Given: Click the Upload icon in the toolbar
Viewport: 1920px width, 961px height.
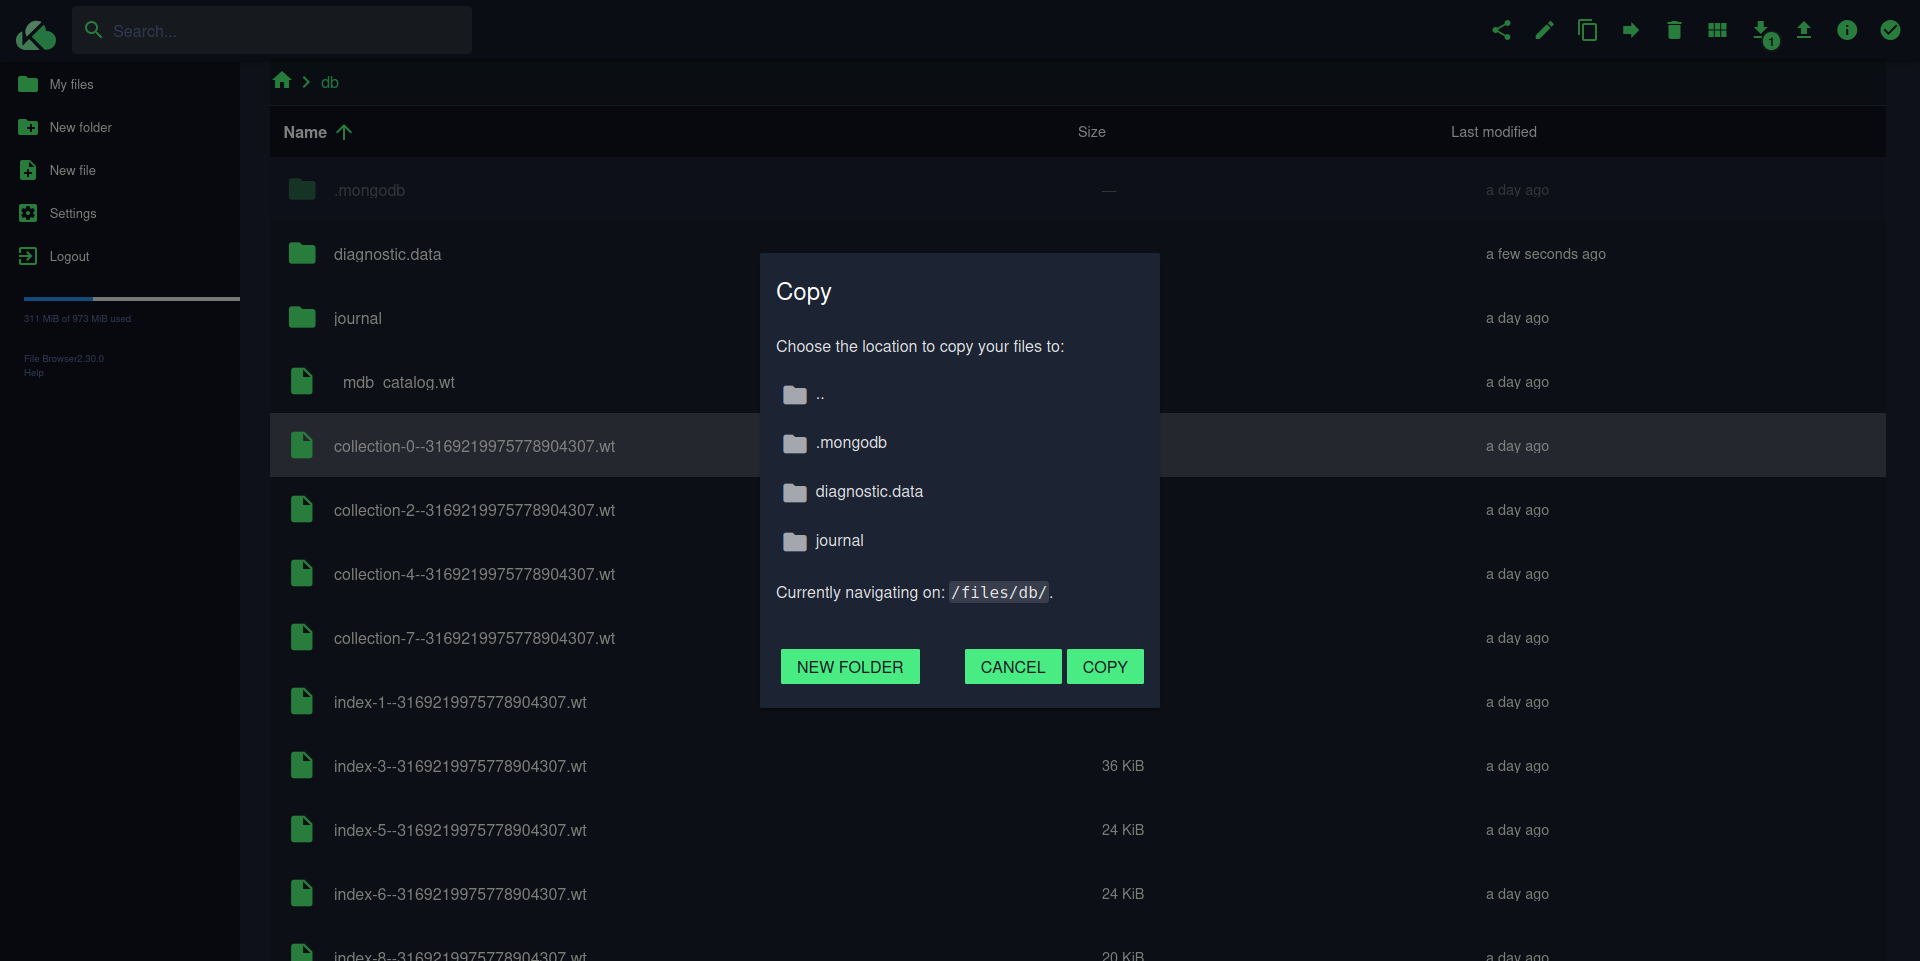Looking at the screenshot, I should coord(1804,30).
